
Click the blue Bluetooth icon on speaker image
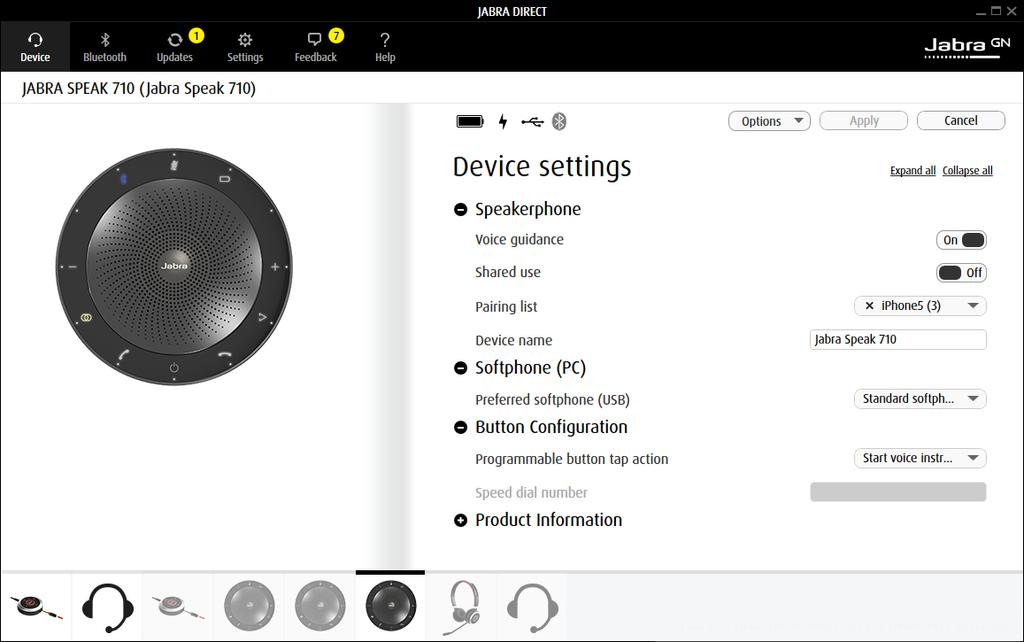click(x=123, y=178)
